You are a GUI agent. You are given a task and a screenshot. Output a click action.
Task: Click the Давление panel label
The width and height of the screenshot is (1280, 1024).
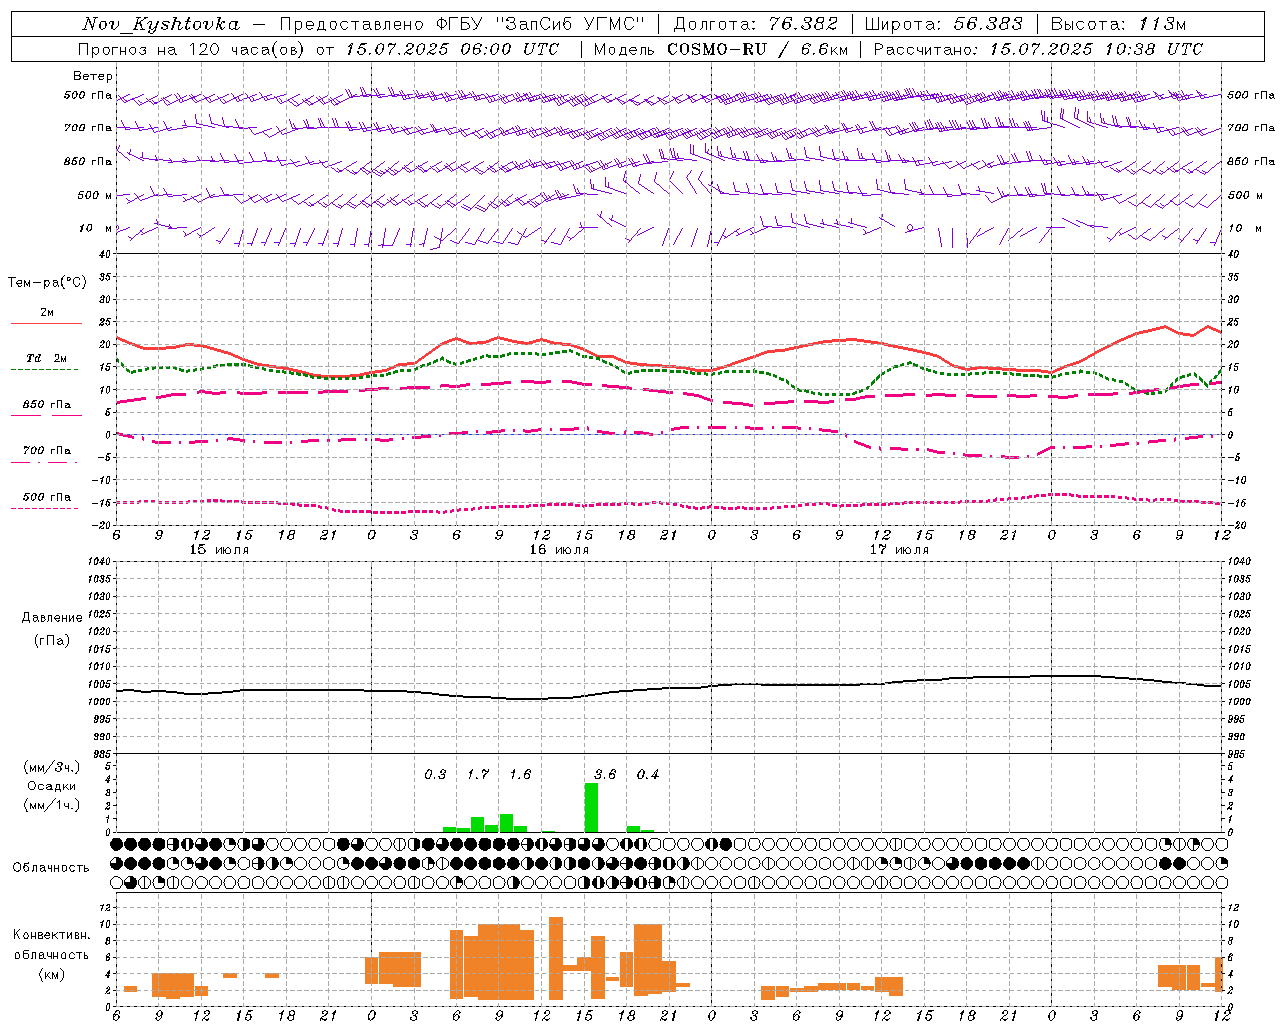[52, 618]
